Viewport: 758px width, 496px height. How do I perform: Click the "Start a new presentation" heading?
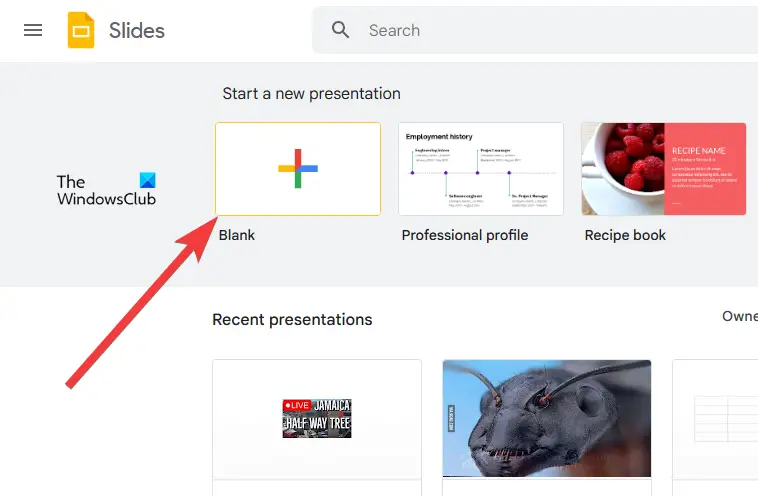pos(311,93)
